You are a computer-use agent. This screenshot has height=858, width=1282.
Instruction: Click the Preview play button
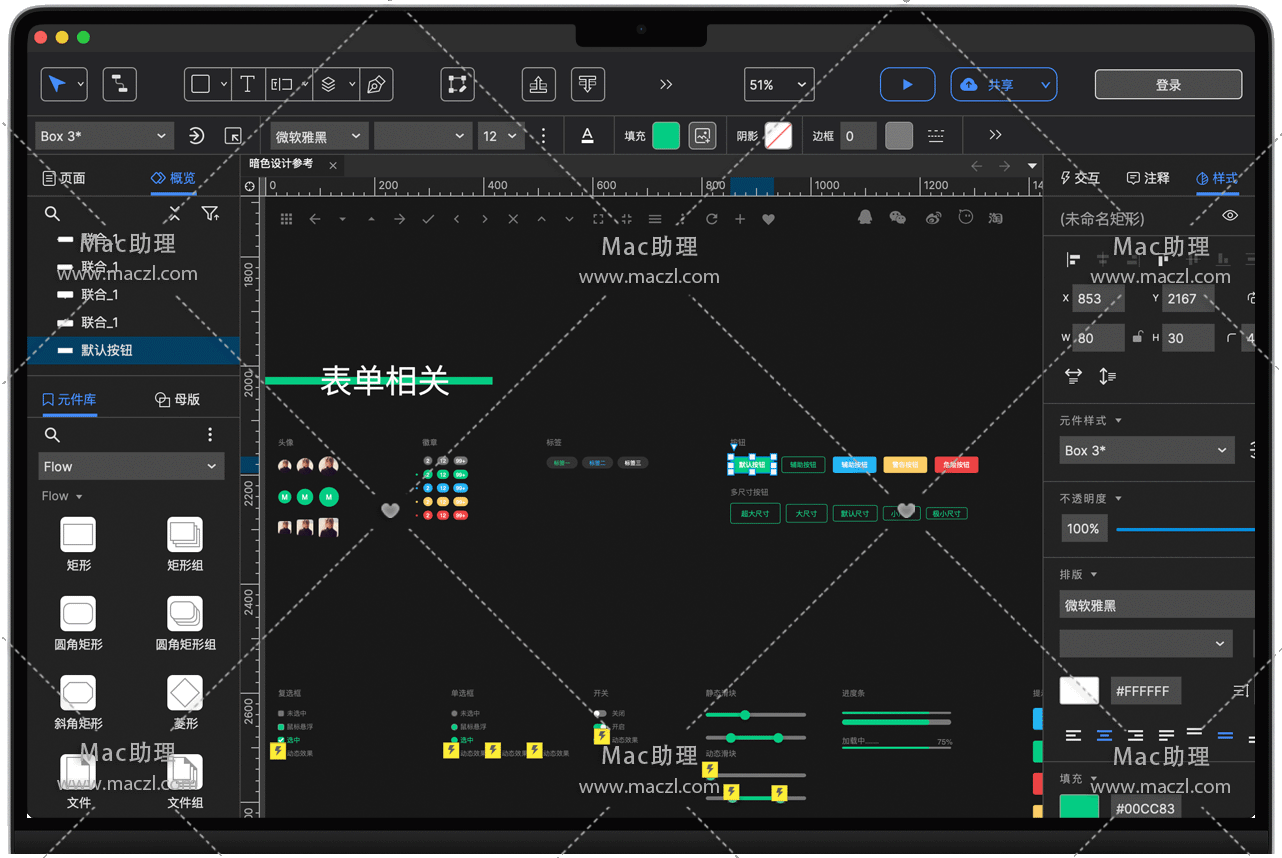tap(907, 85)
